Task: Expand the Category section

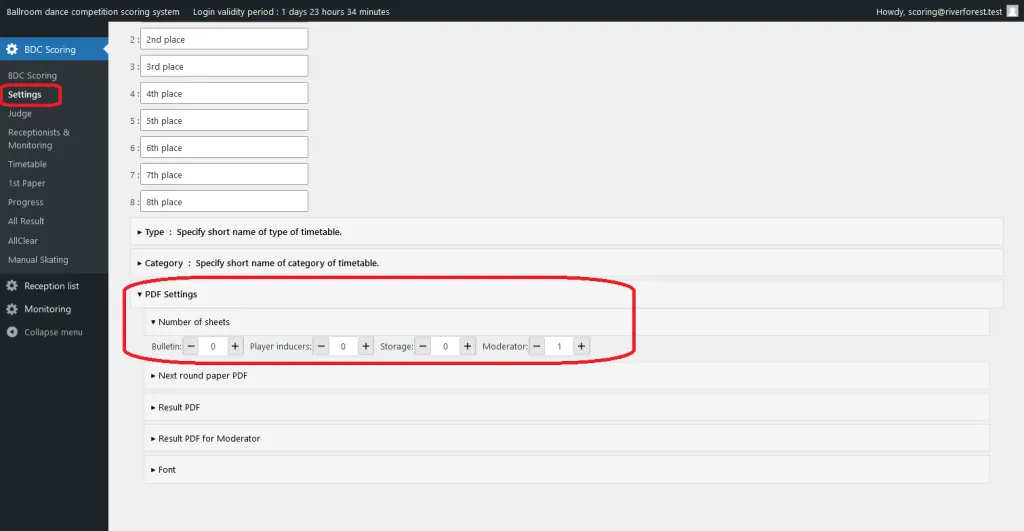Action: coord(160,263)
